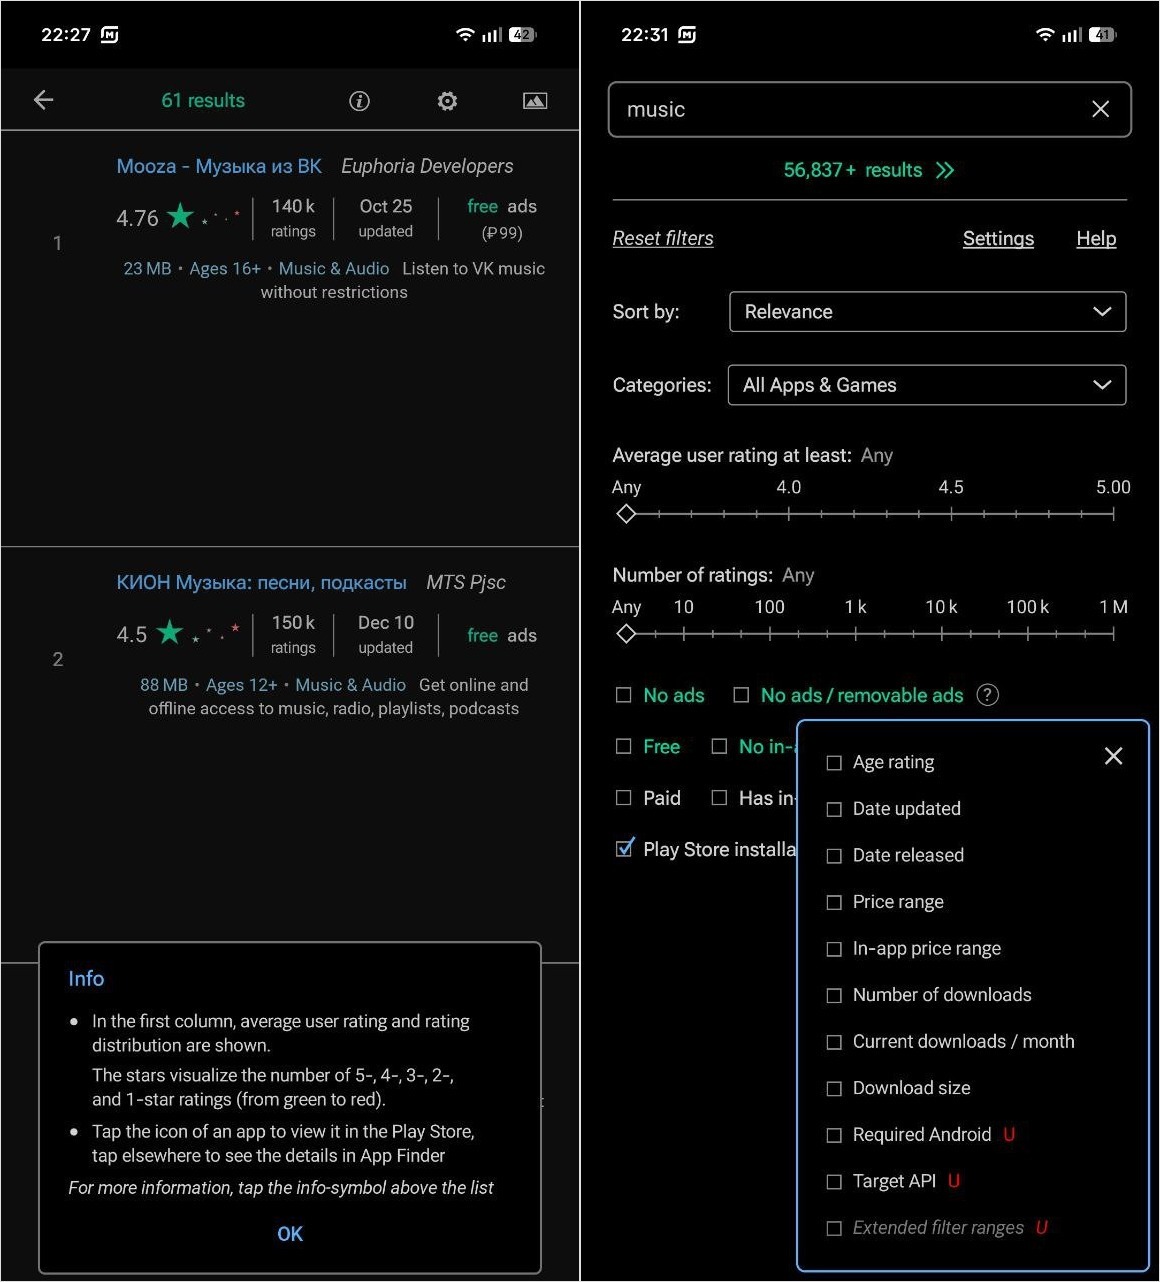The image size is (1160, 1282).
Task: Click the Reset filters link
Action: click(663, 238)
